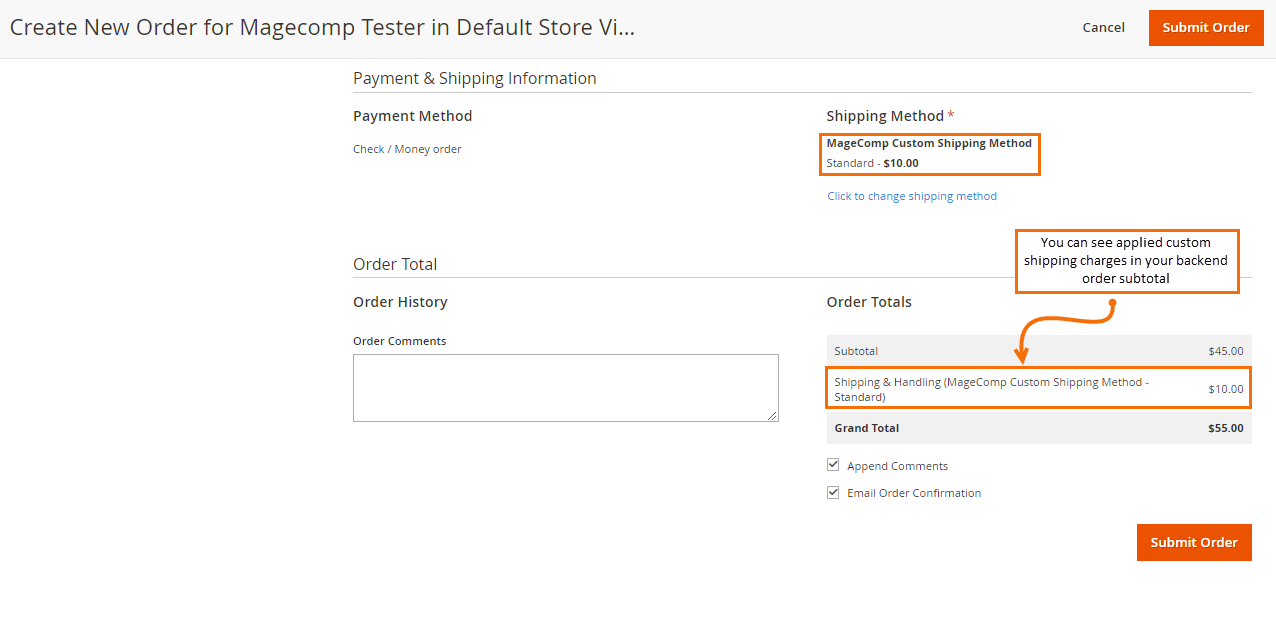
Task: Click the Order Total section heading
Action: coord(395,264)
